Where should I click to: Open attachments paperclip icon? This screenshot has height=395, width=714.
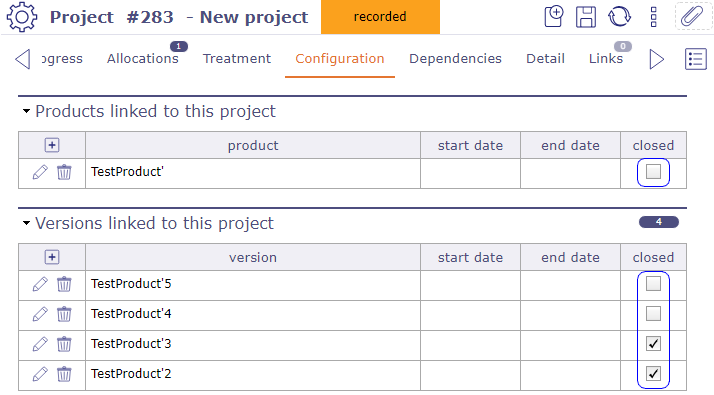tap(692, 17)
